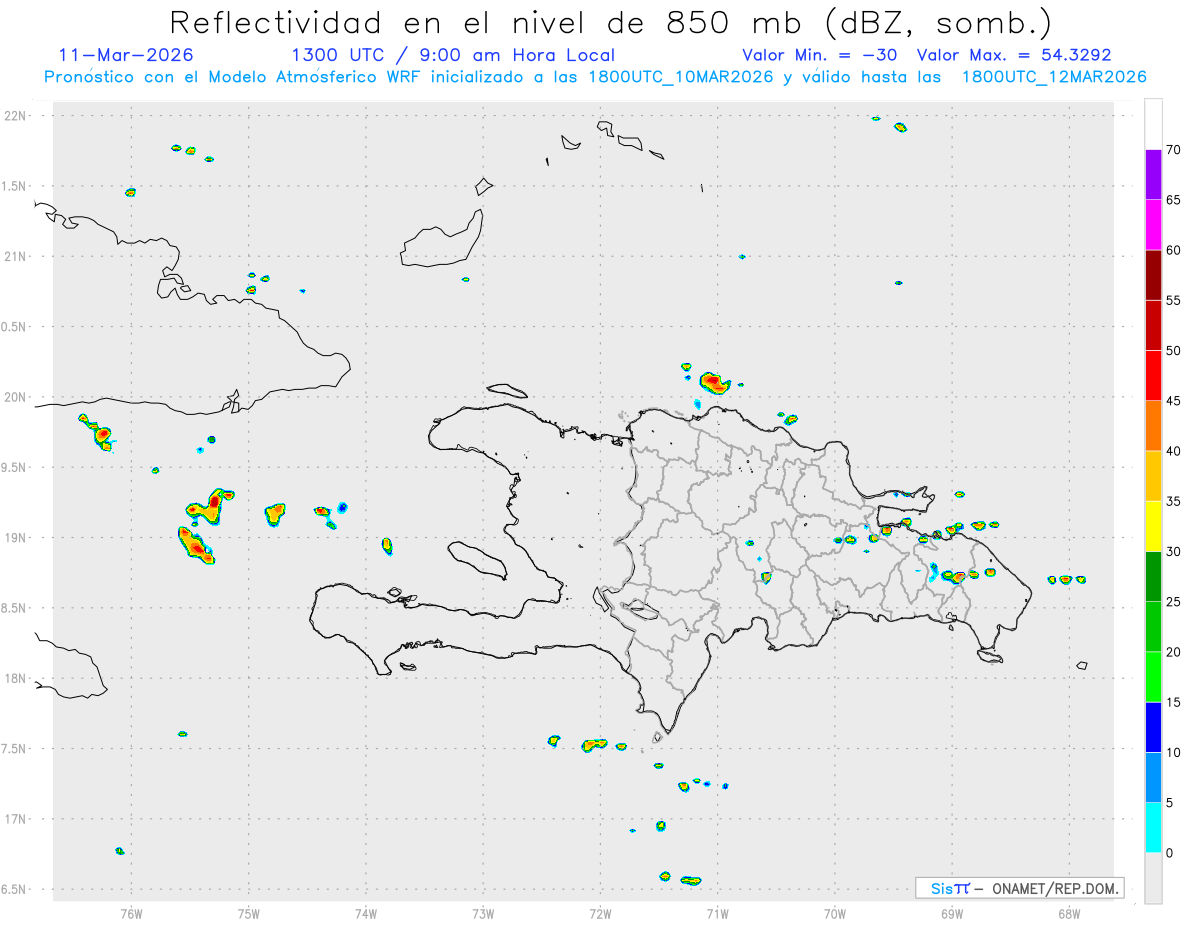The image size is (1200, 927).
Task: Click the dark green 25–30 dBZ band
Action: [1153, 577]
